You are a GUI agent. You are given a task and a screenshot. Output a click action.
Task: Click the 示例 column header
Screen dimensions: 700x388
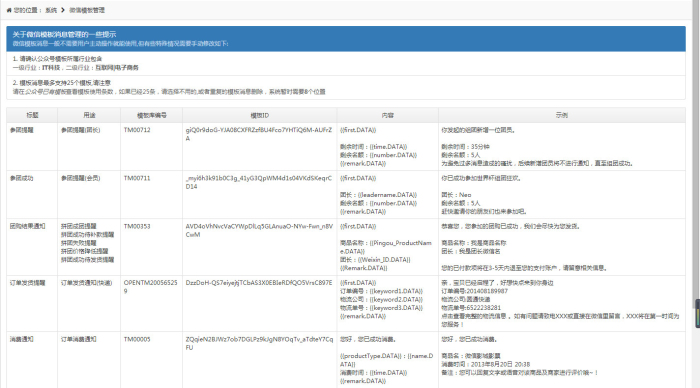562,115
